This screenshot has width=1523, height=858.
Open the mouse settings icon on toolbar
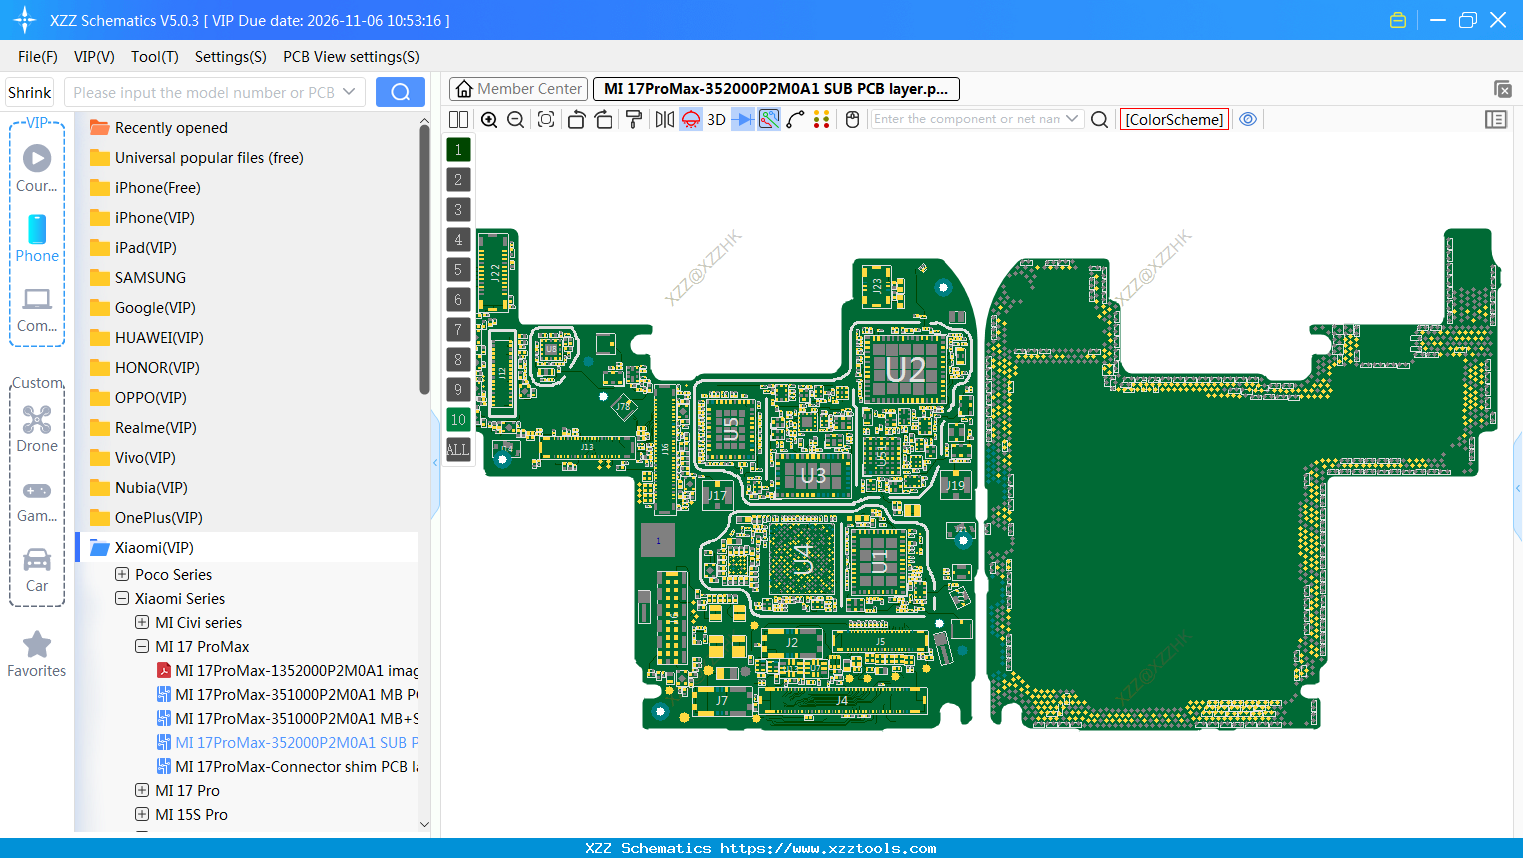pyautogui.click(x=851, y=119)
